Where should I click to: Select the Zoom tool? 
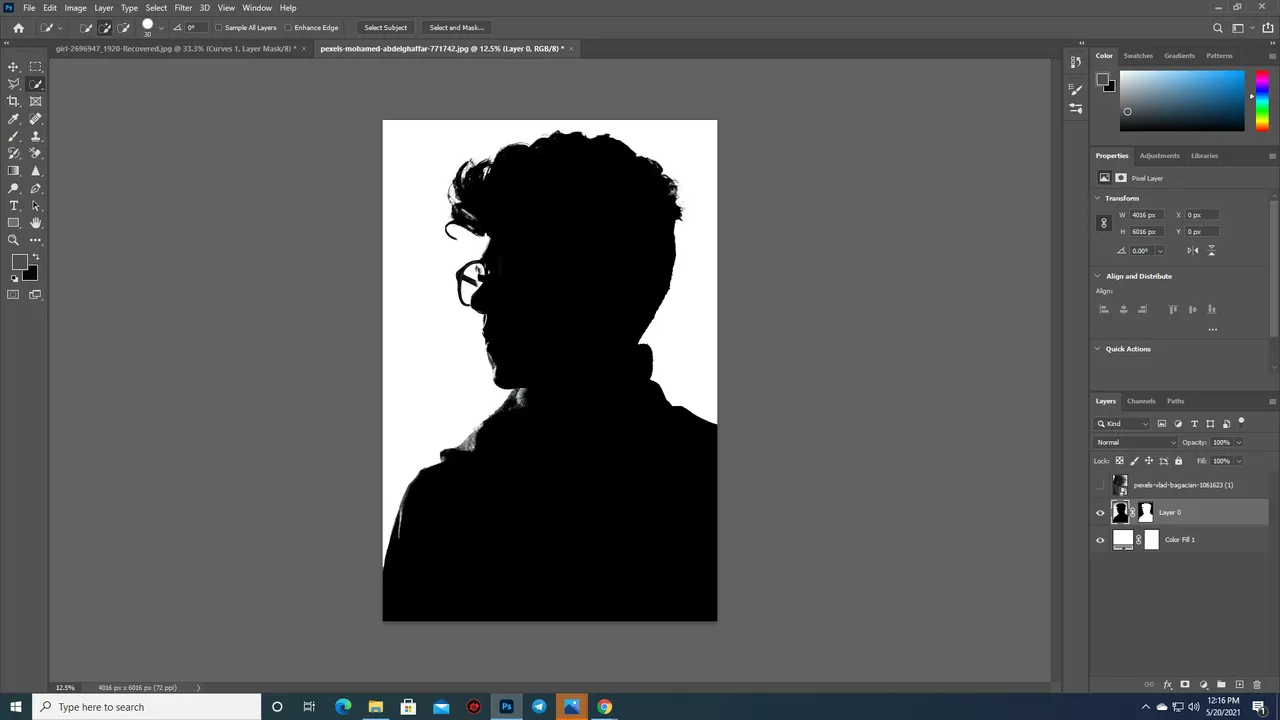[x=14, y=240]
